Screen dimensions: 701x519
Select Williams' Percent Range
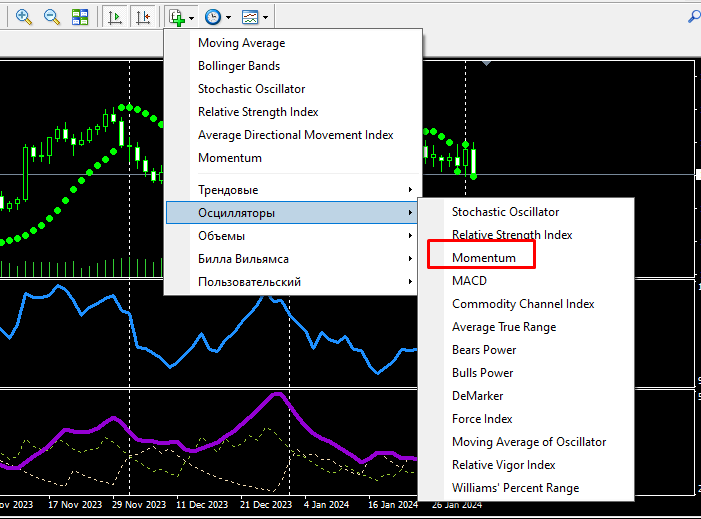point(526,488)
